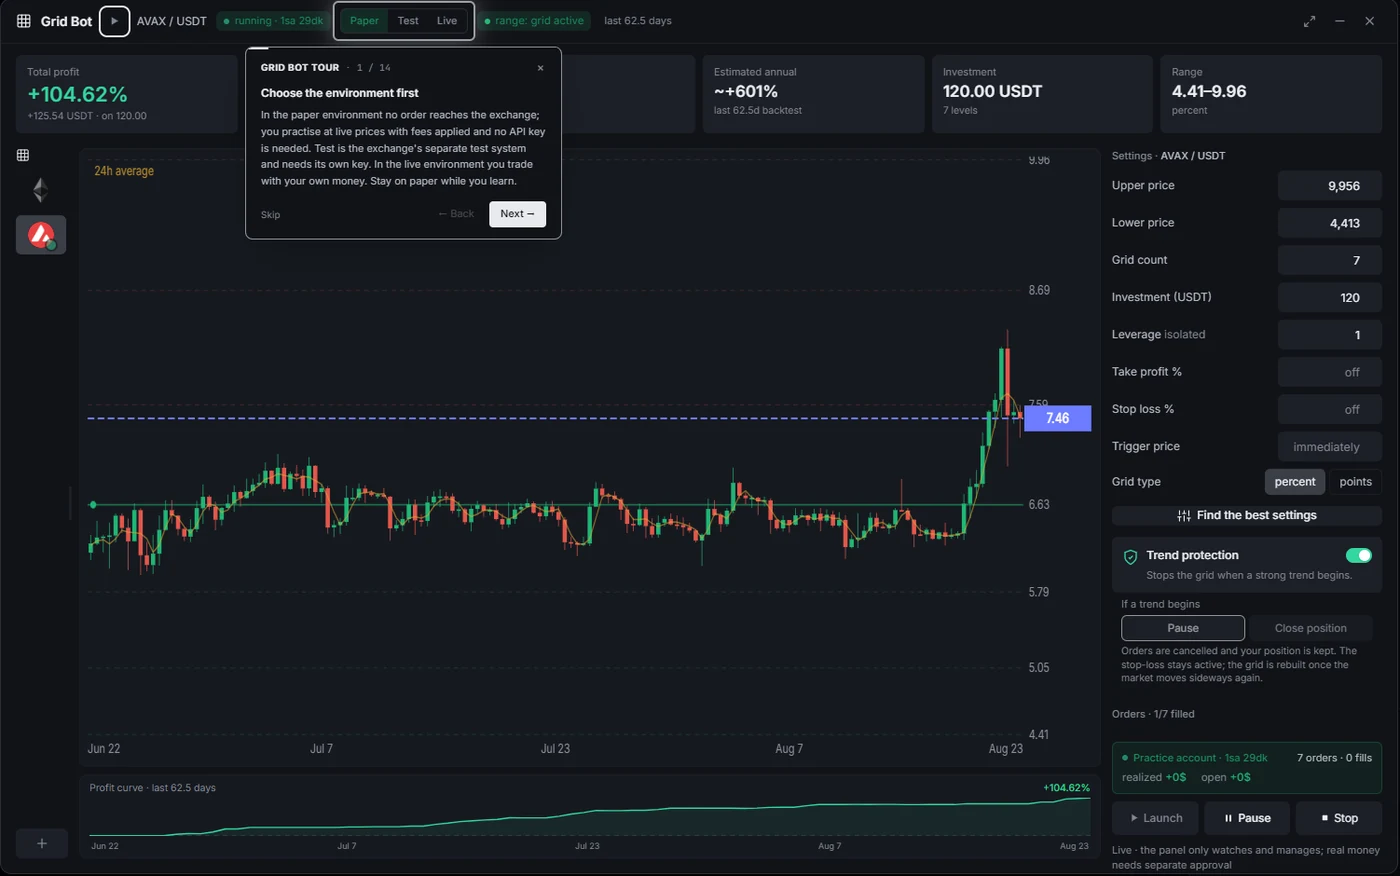The height and width of the screenshot is (876, 1400).
Task: Select Close position as the trend action
Action: pyautogui.click(x=1310, y=628)
